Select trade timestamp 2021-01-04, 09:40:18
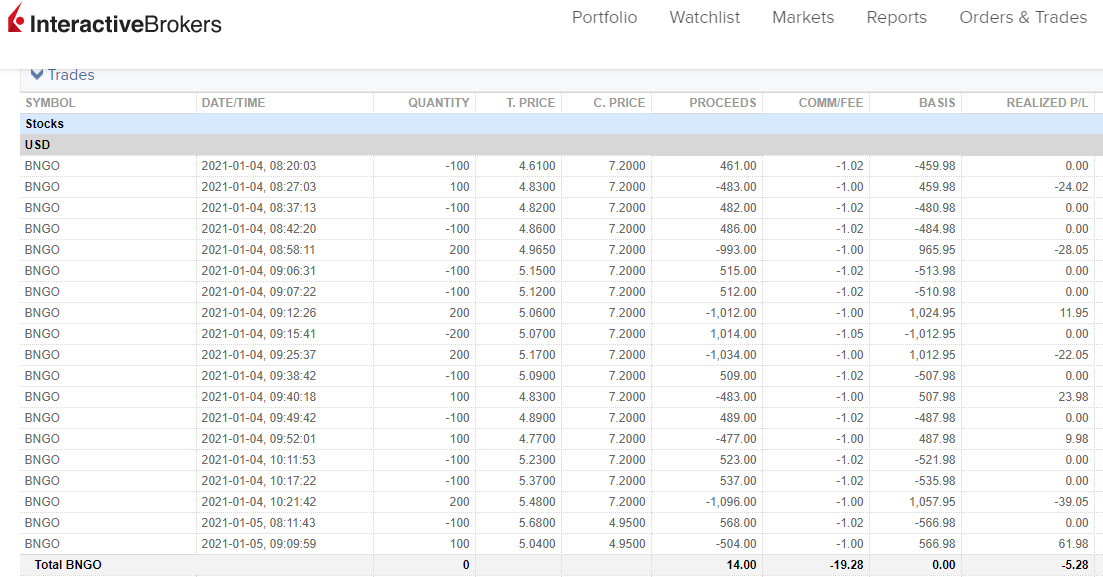The image size is (1103, 577). [259, 397]
